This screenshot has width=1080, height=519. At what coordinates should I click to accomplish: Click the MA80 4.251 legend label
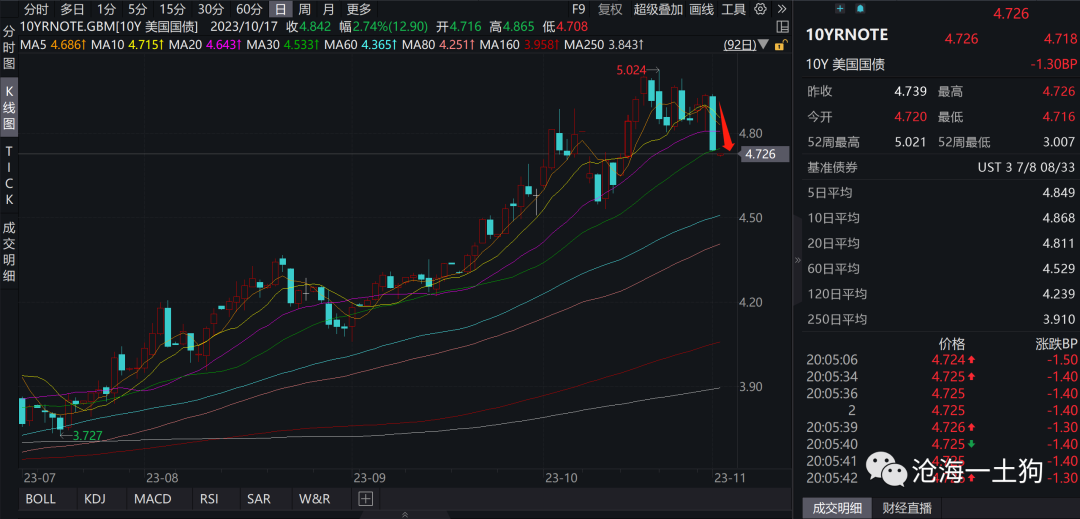(x=437, y=45)
